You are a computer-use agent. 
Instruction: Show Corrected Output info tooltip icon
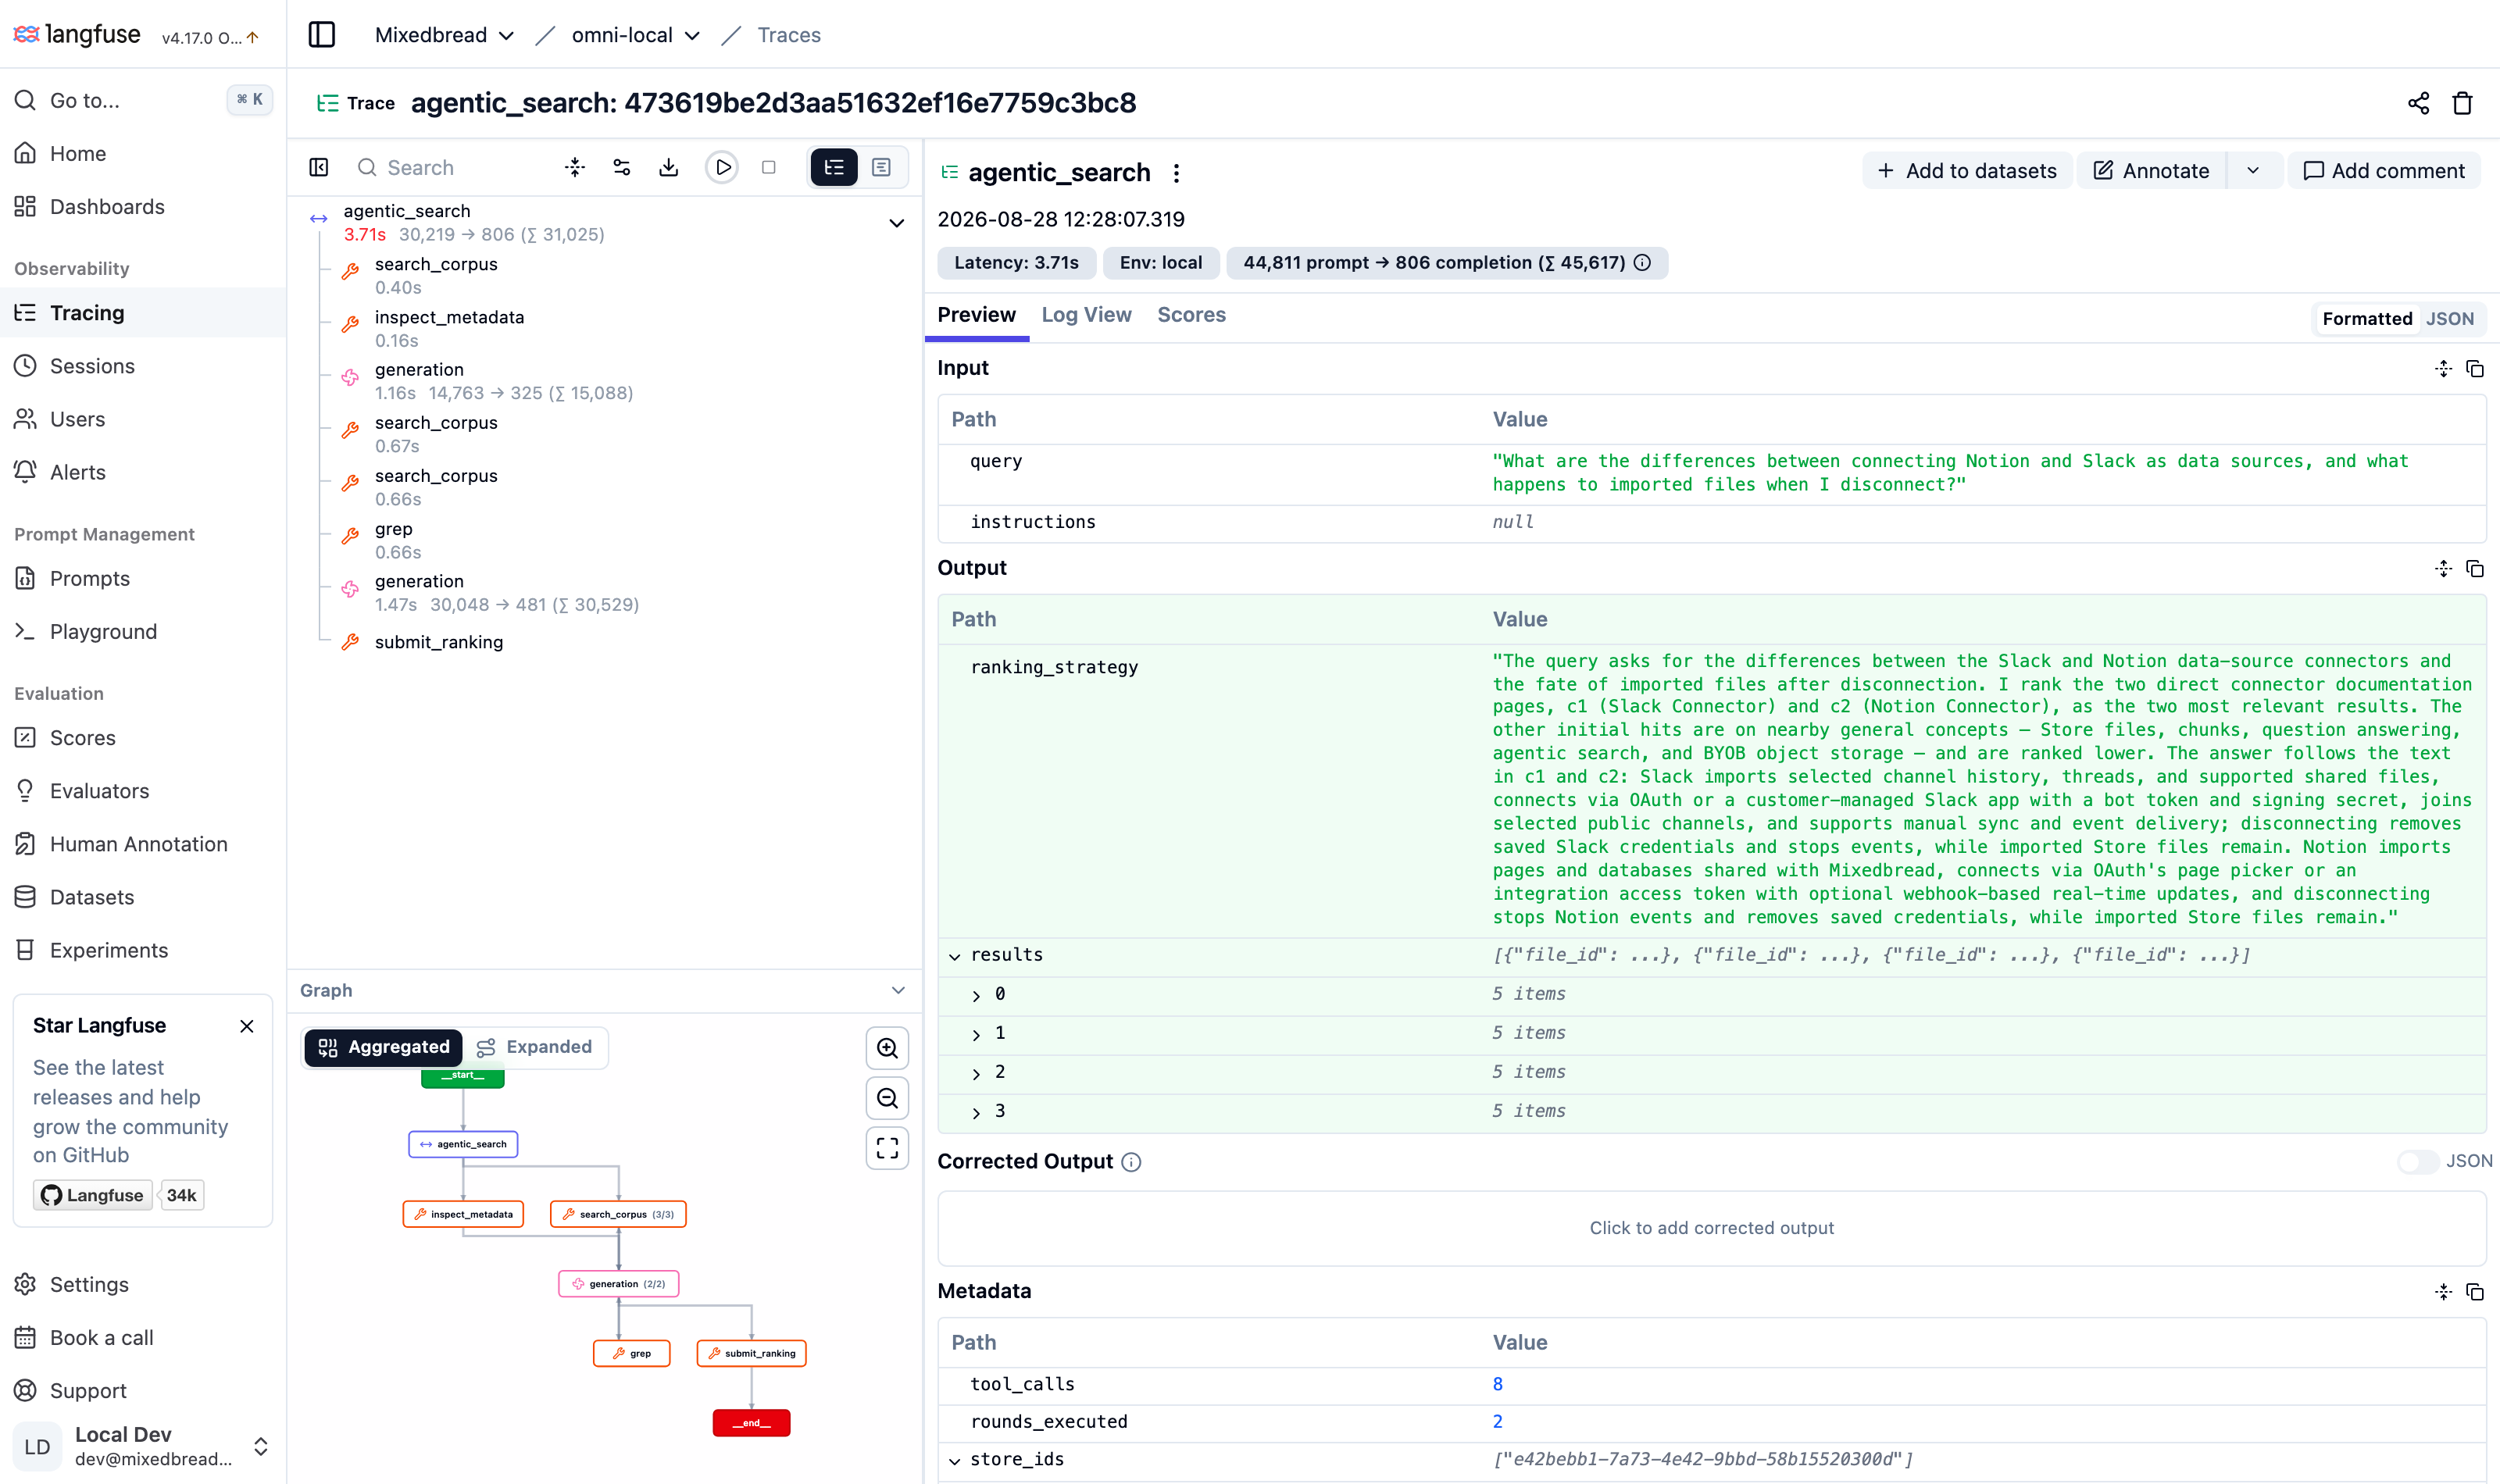pyautogui.click(x=1131, y=1162)
